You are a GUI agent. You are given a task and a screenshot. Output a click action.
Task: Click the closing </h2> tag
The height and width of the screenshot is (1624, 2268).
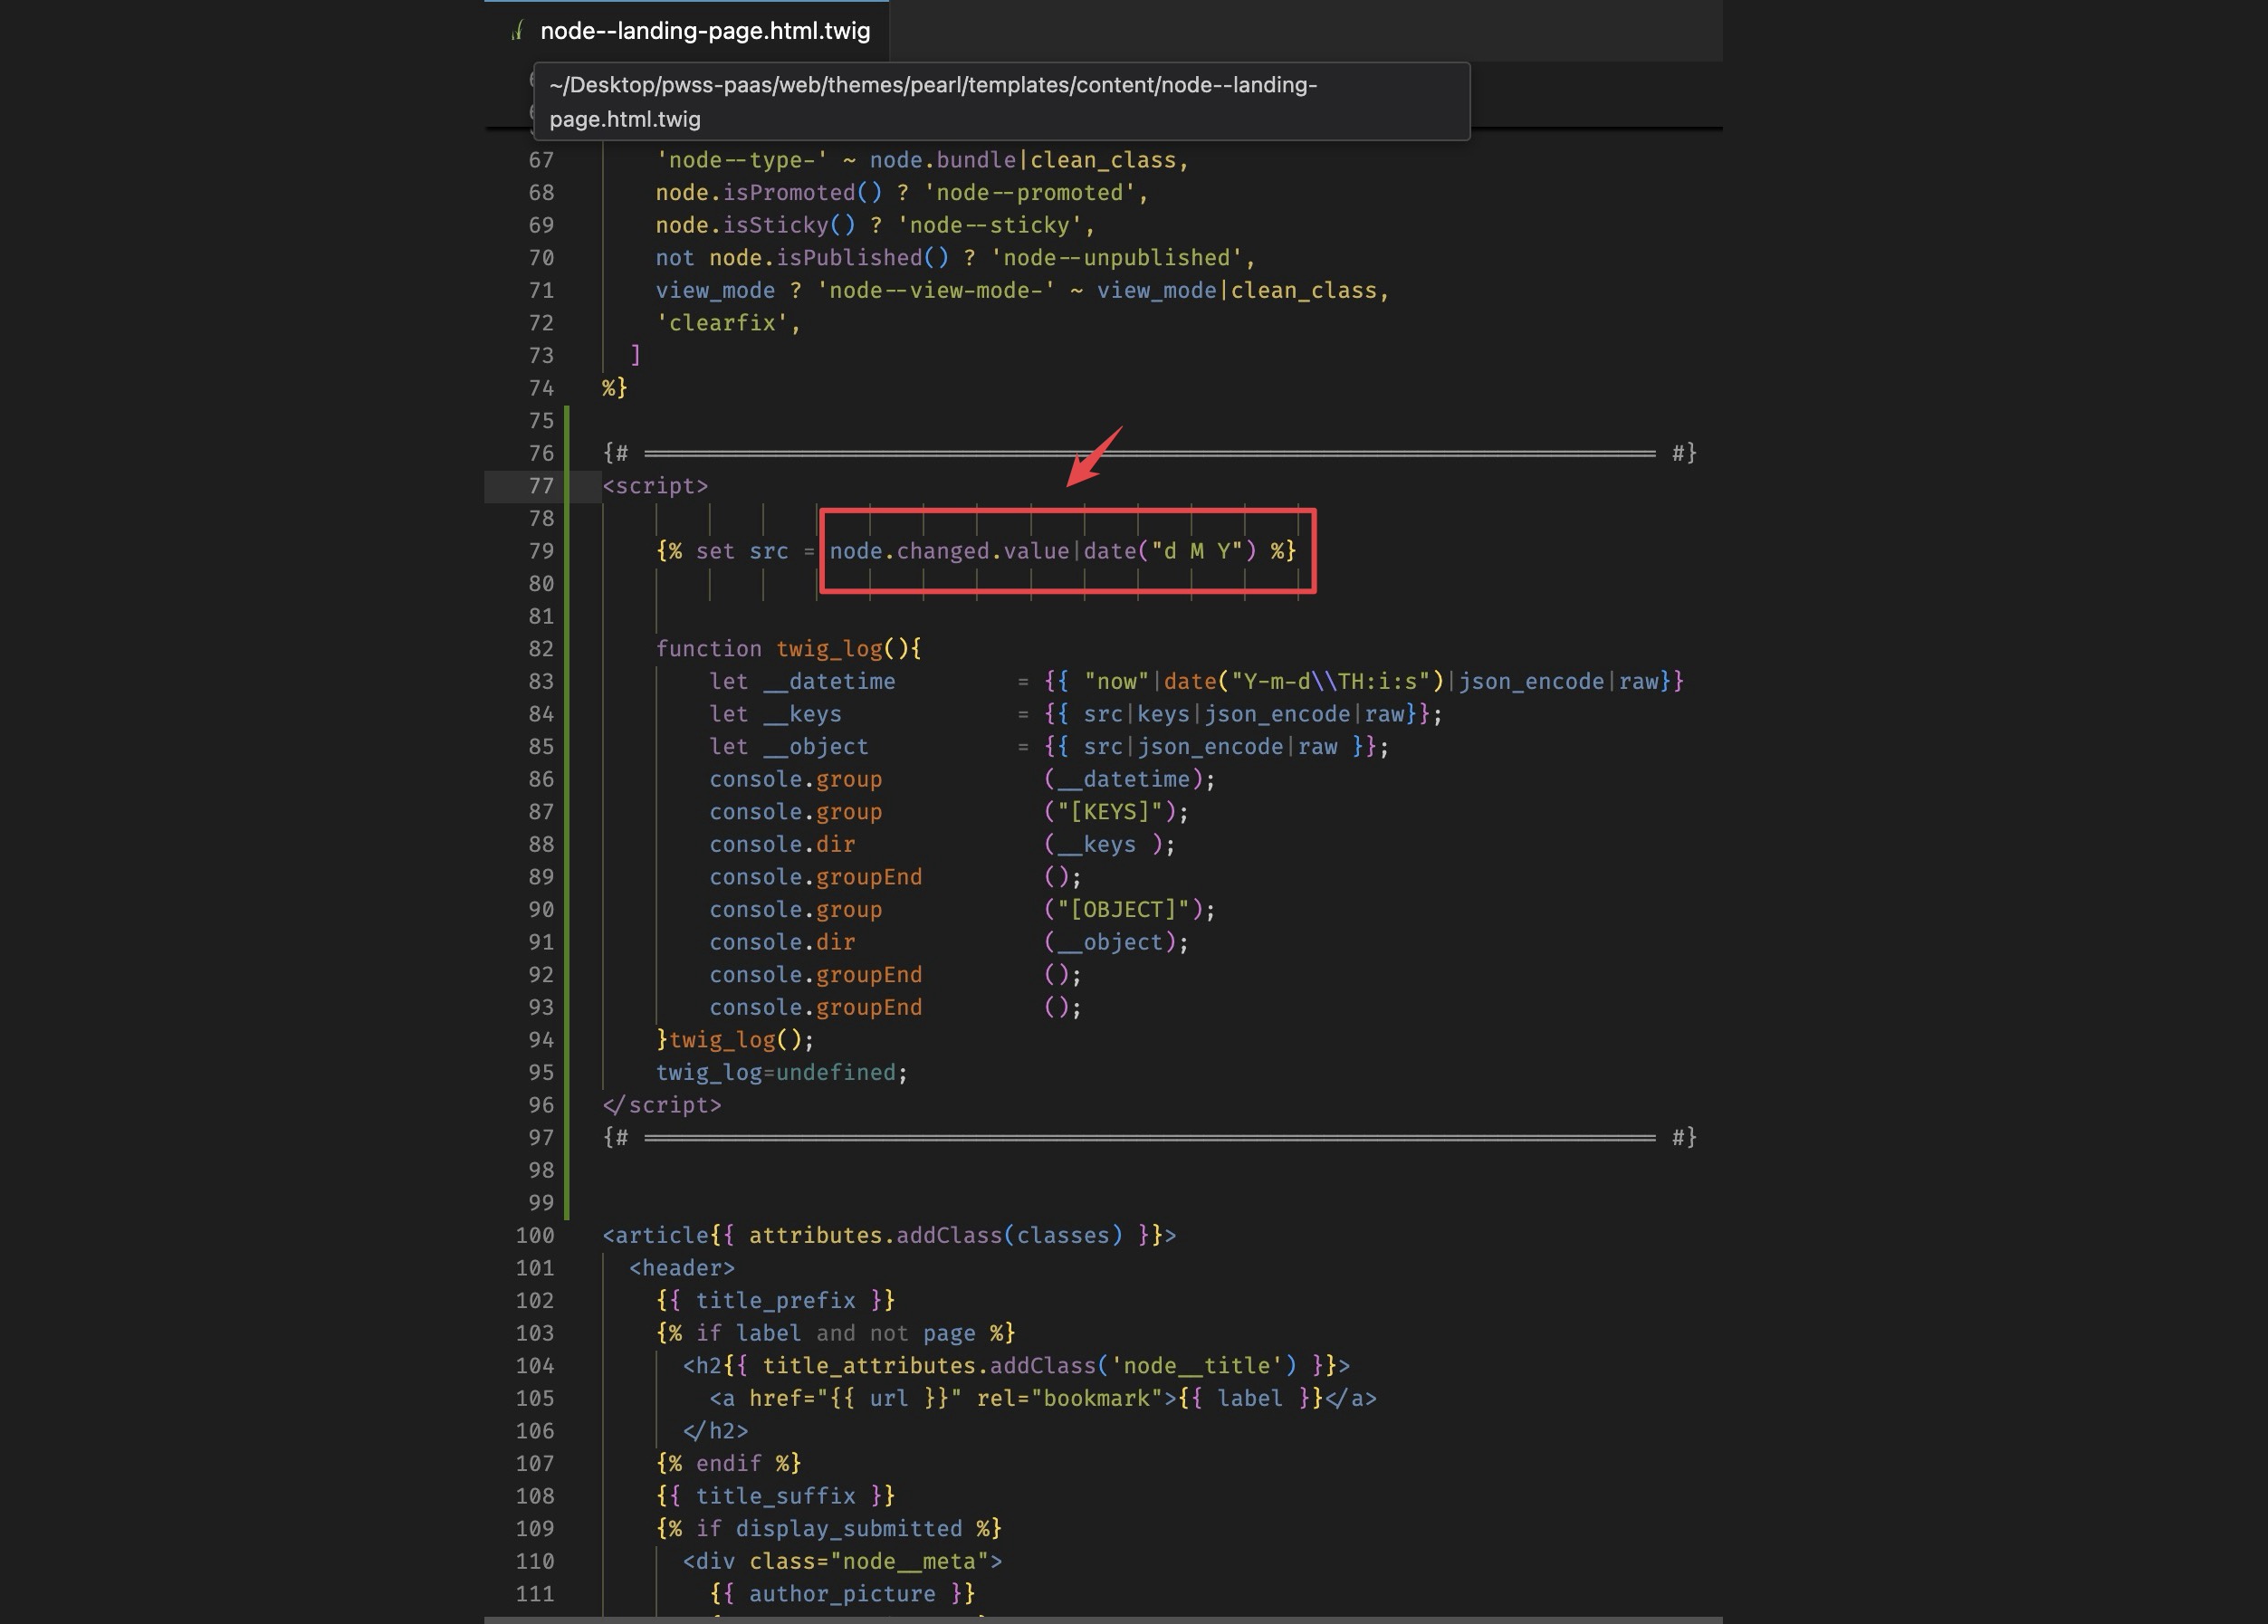(x=715, y=1431)
